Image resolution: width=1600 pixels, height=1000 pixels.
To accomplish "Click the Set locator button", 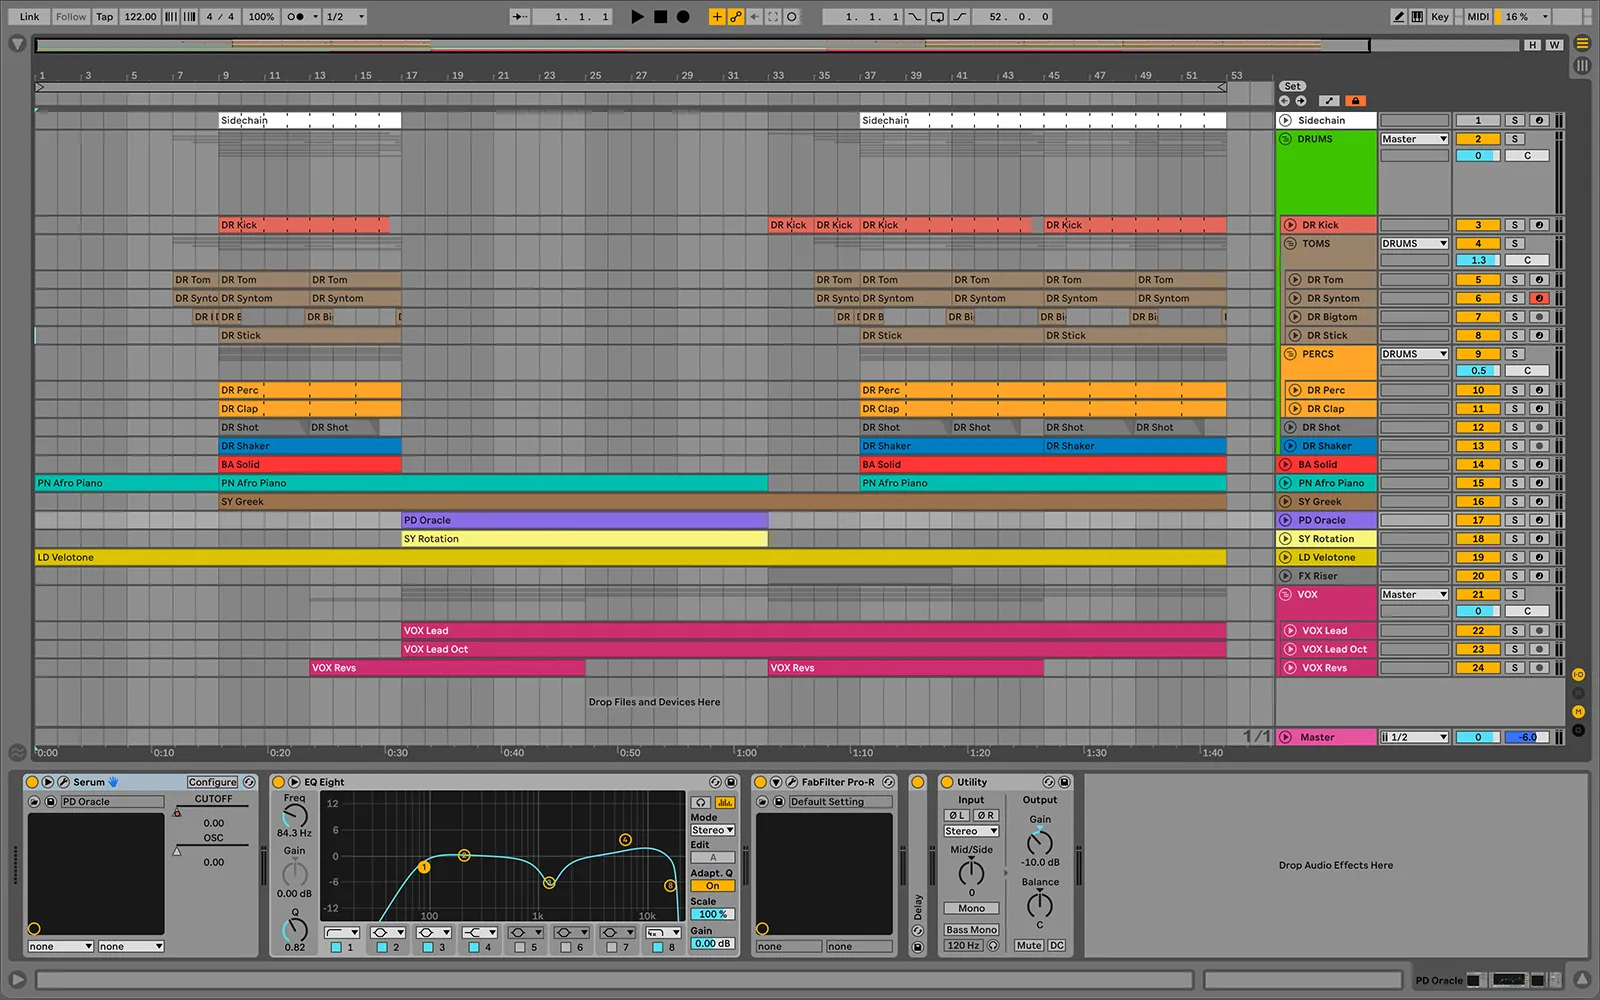I will pos(1293,86).
